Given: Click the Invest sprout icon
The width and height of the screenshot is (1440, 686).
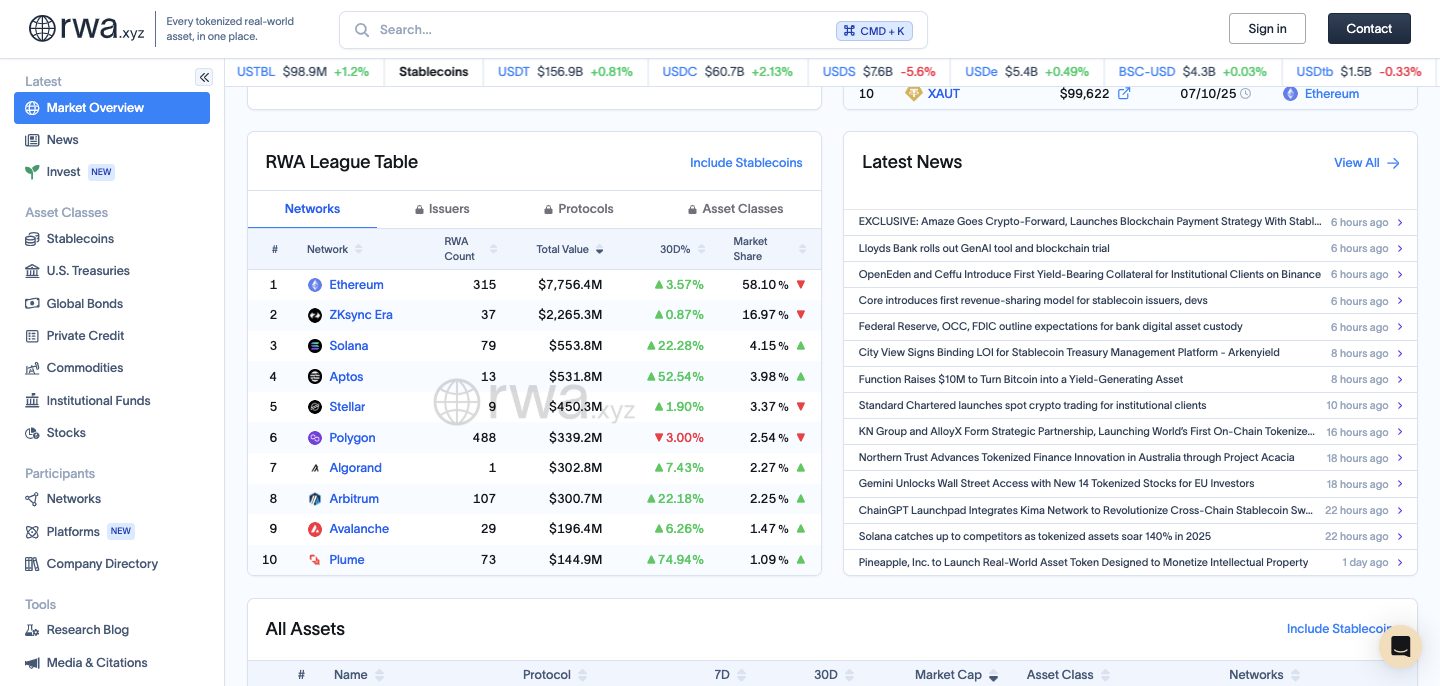Looking at the screenshot, I should click(32, 172).
